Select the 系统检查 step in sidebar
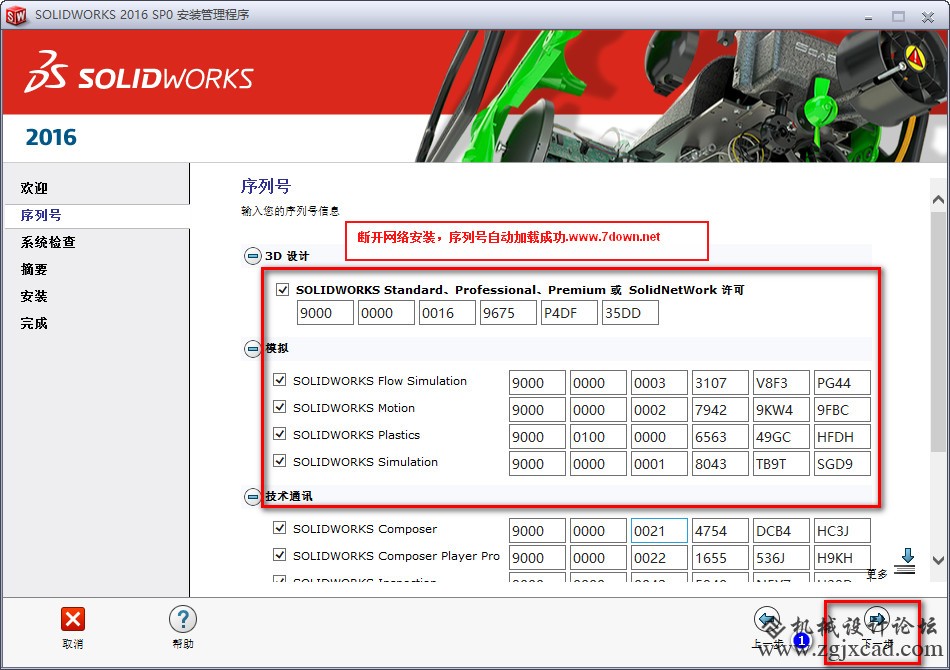This screenshot has width=950, height=670. (x=48, y=242)
